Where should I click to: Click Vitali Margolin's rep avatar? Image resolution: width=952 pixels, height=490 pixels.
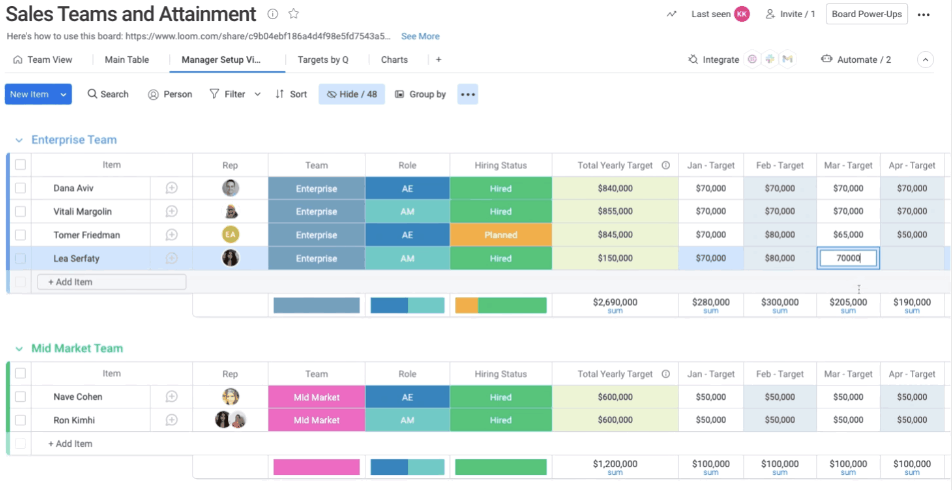tap(230, 211)
